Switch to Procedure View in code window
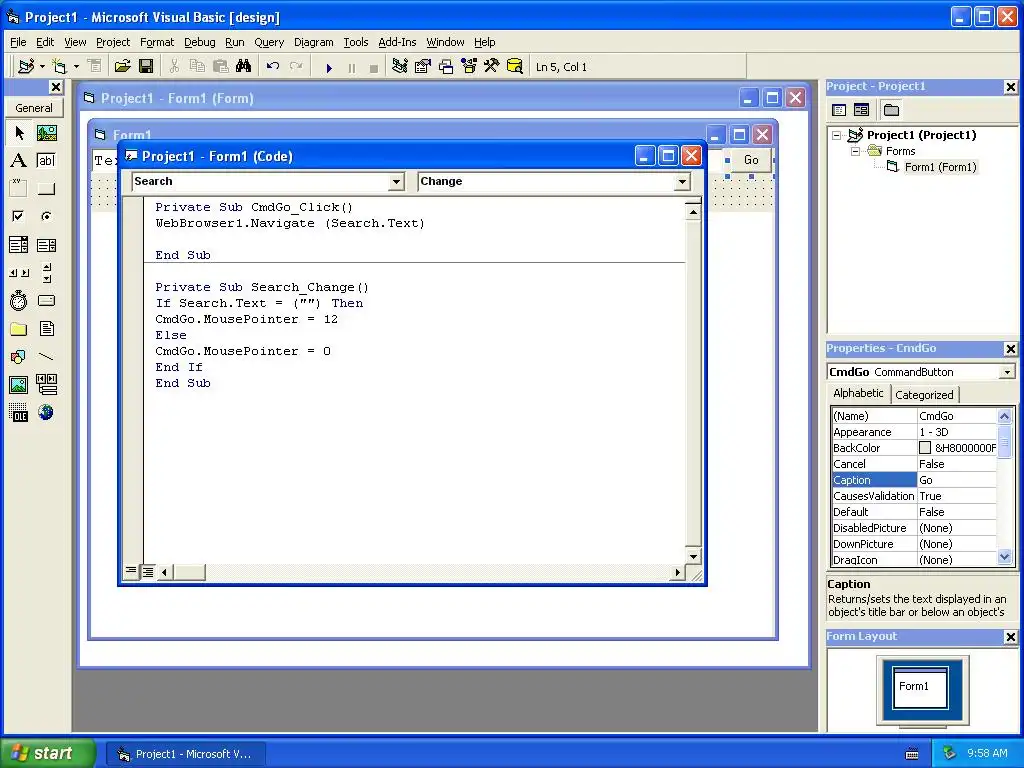This screenshot has height=768, width=1024. (x=131, y=571)
